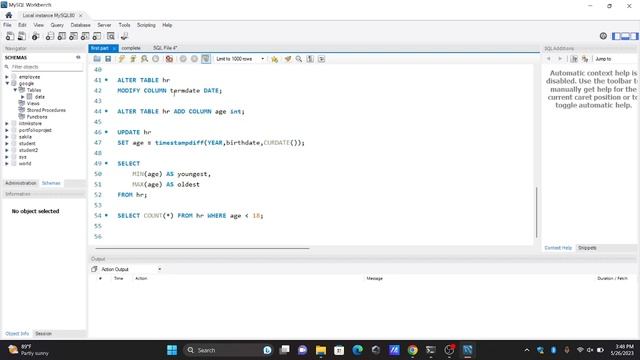
Task: Go back in SQL Additions help
Action: tap(549, 59)
